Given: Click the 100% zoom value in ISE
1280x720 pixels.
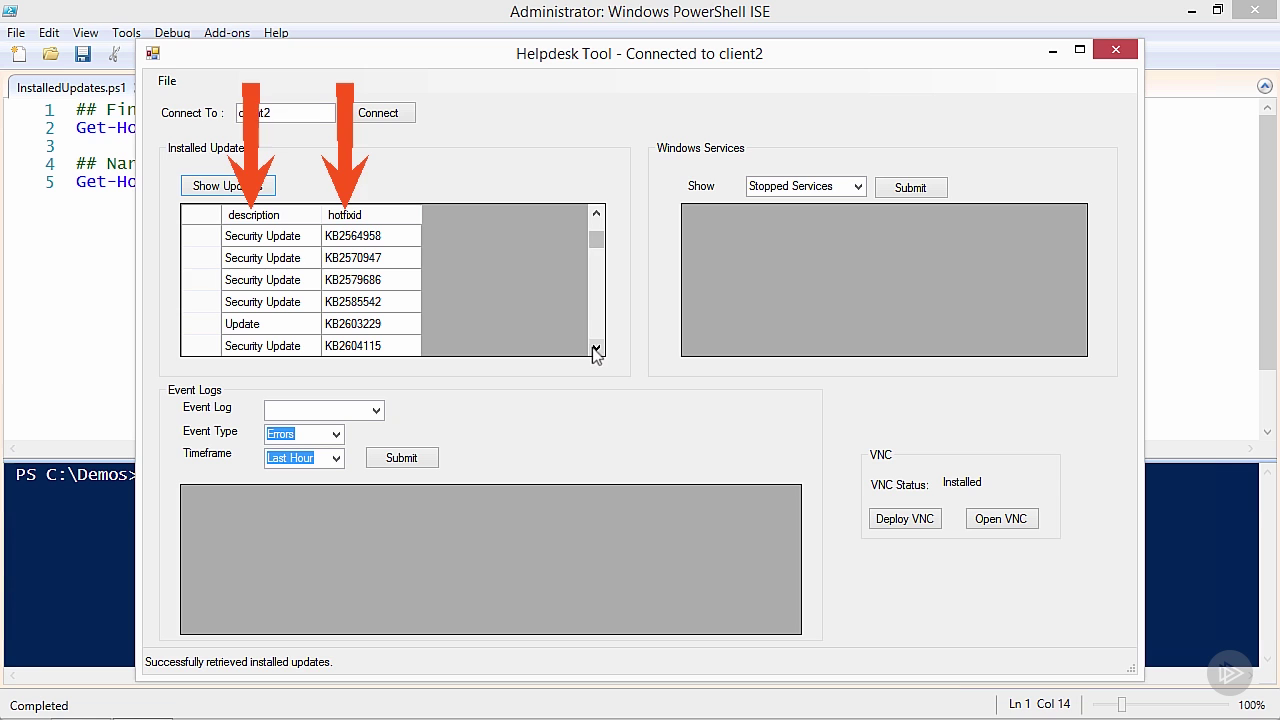Looking at the screenshot, I should tap(1251, 705).
